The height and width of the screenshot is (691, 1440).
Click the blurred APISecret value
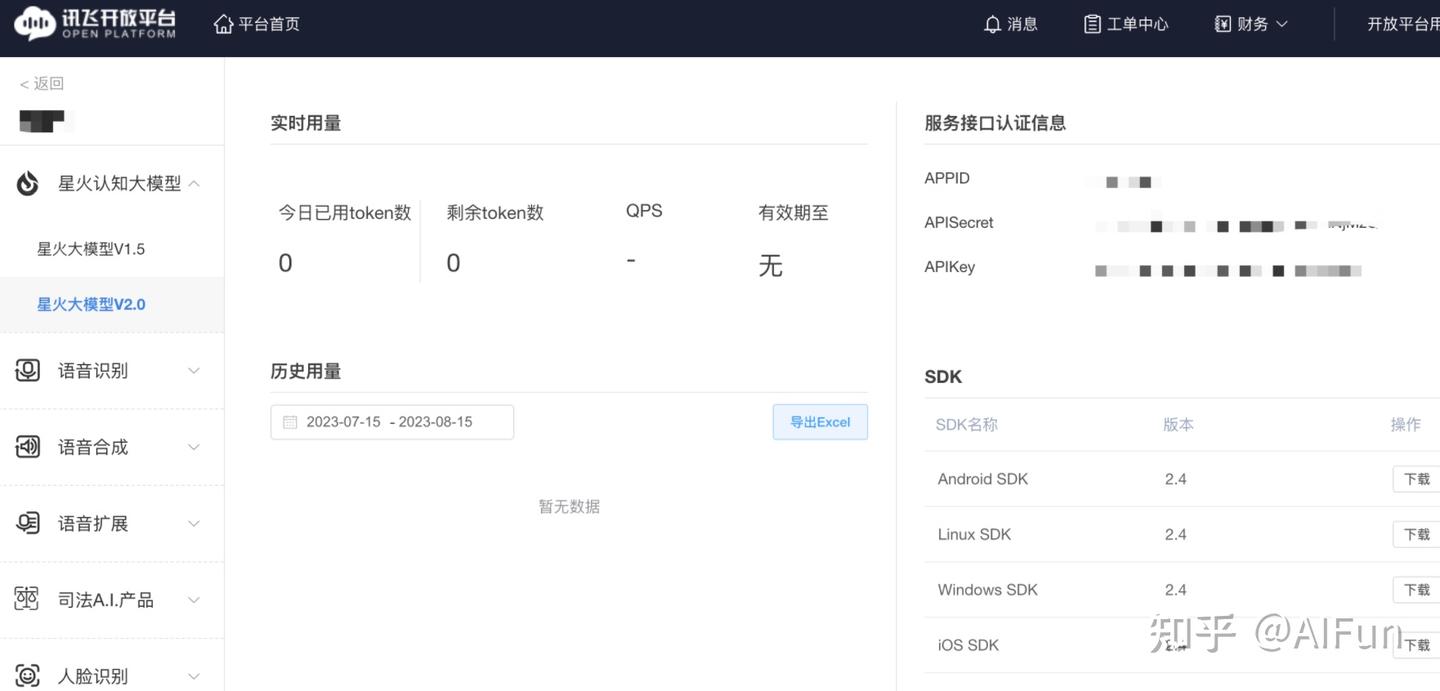pos(1236,225)
